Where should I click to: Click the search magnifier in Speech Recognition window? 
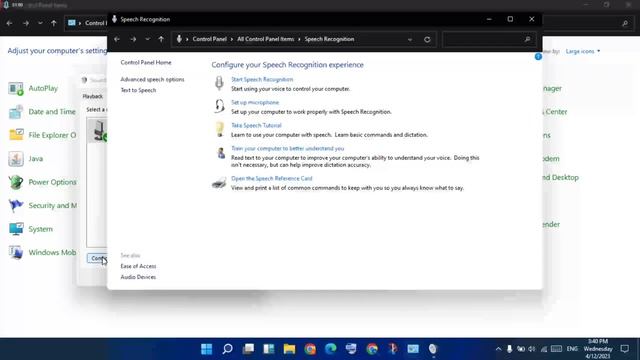[x=527, y=40]
